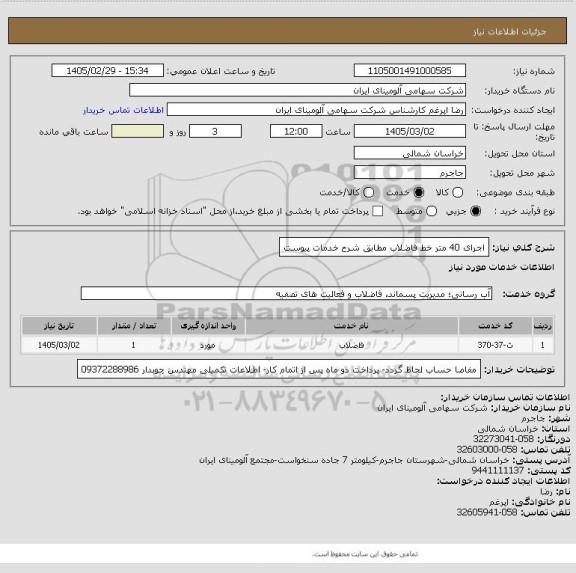This screenshot has width=576, height=573.
Task: Select the متوسط purchase process radio
Action: (x=431, y=211)
